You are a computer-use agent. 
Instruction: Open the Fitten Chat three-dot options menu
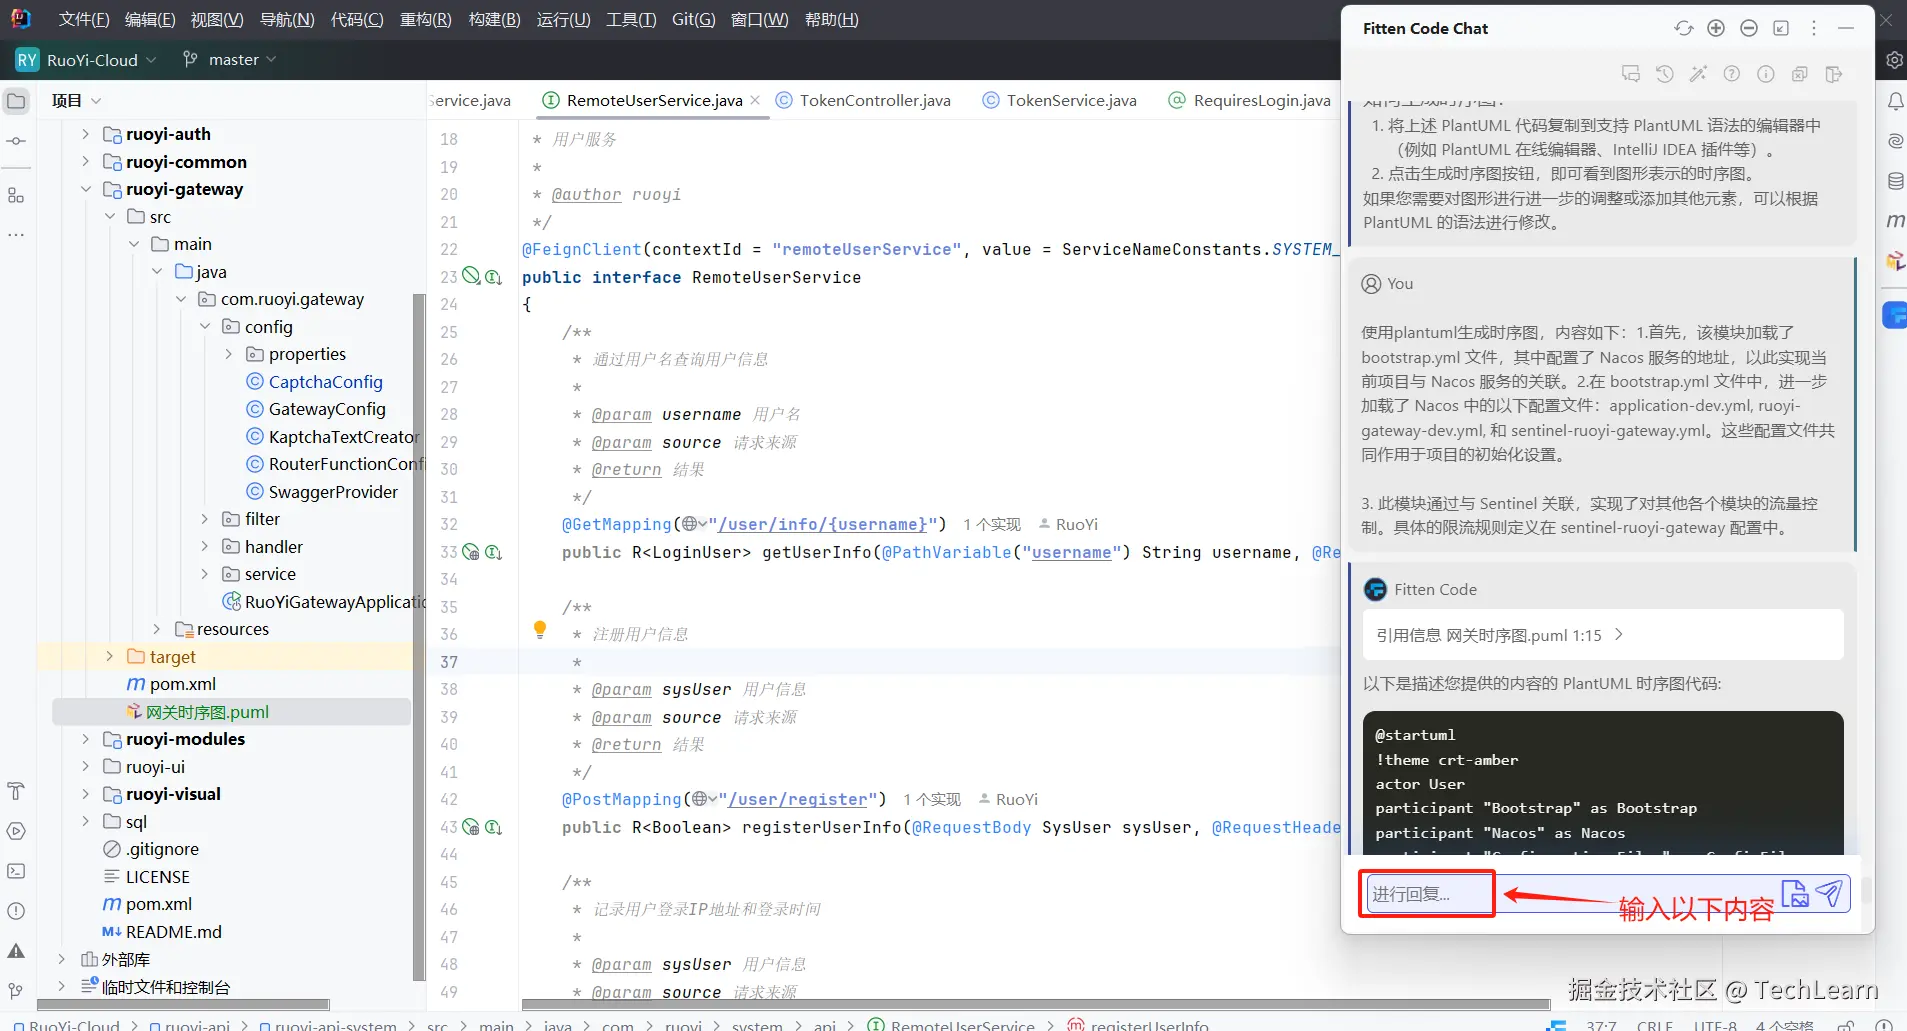coord(1814,28)
